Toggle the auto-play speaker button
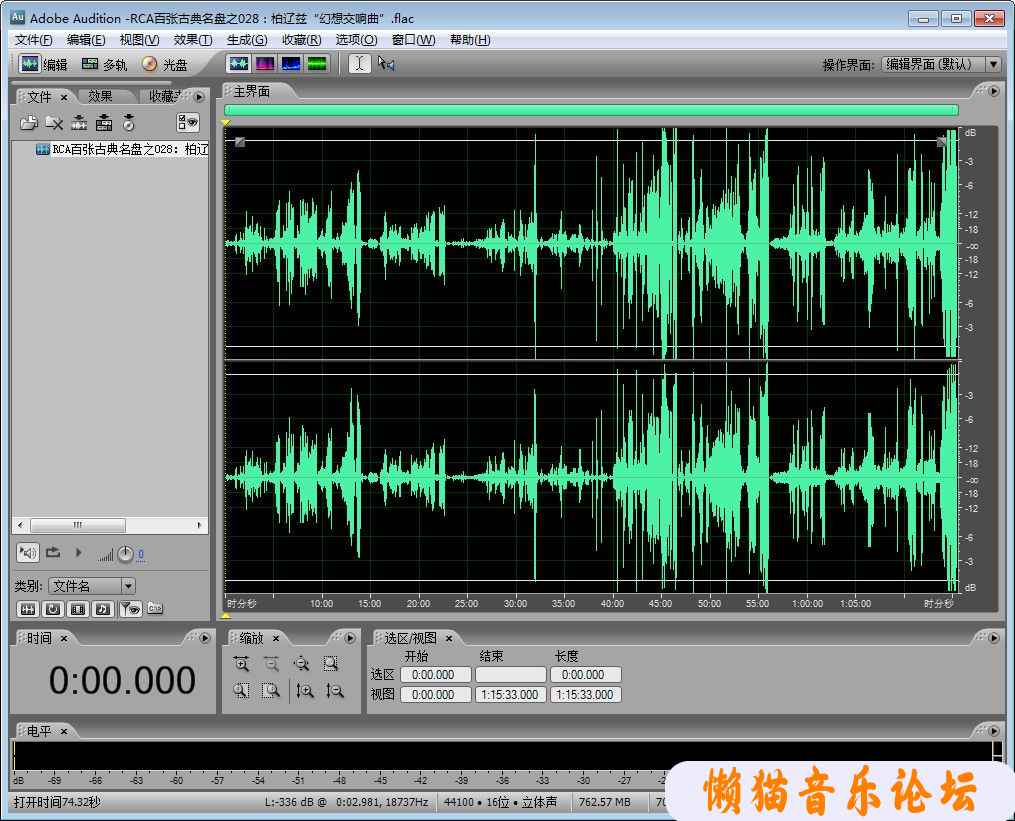1015x821 pixels. click(27, 552)
